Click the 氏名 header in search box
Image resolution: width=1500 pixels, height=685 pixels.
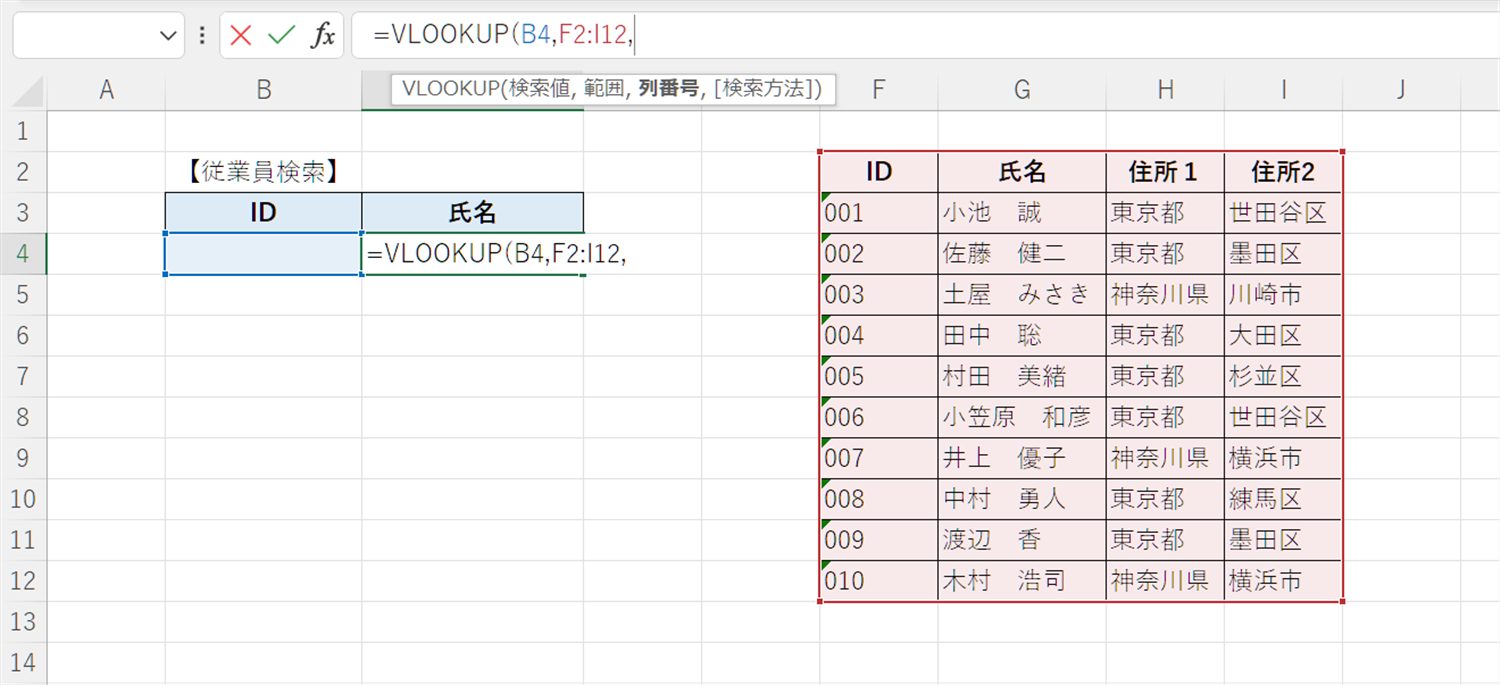click(x=472, y=213)
